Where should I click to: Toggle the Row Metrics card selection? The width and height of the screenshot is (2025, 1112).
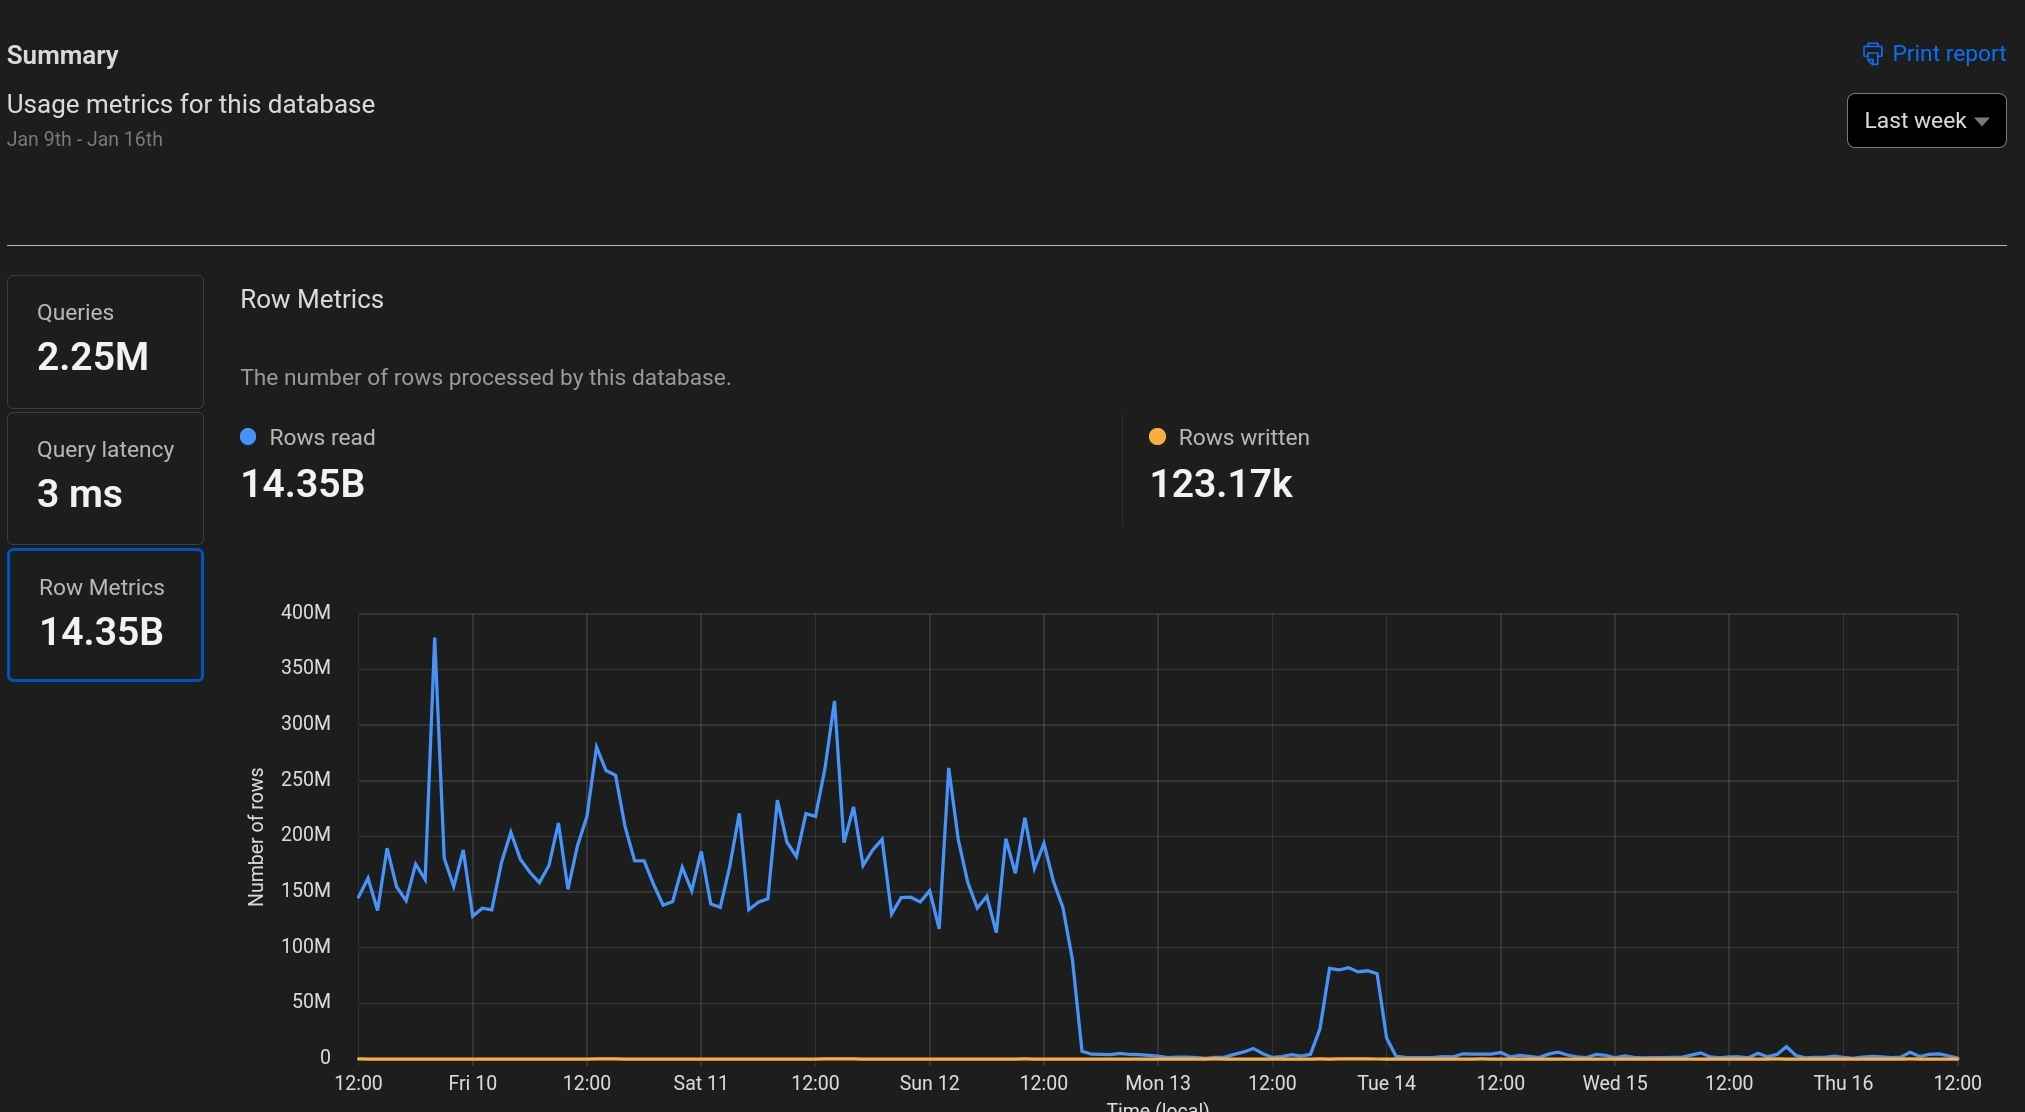105,615
